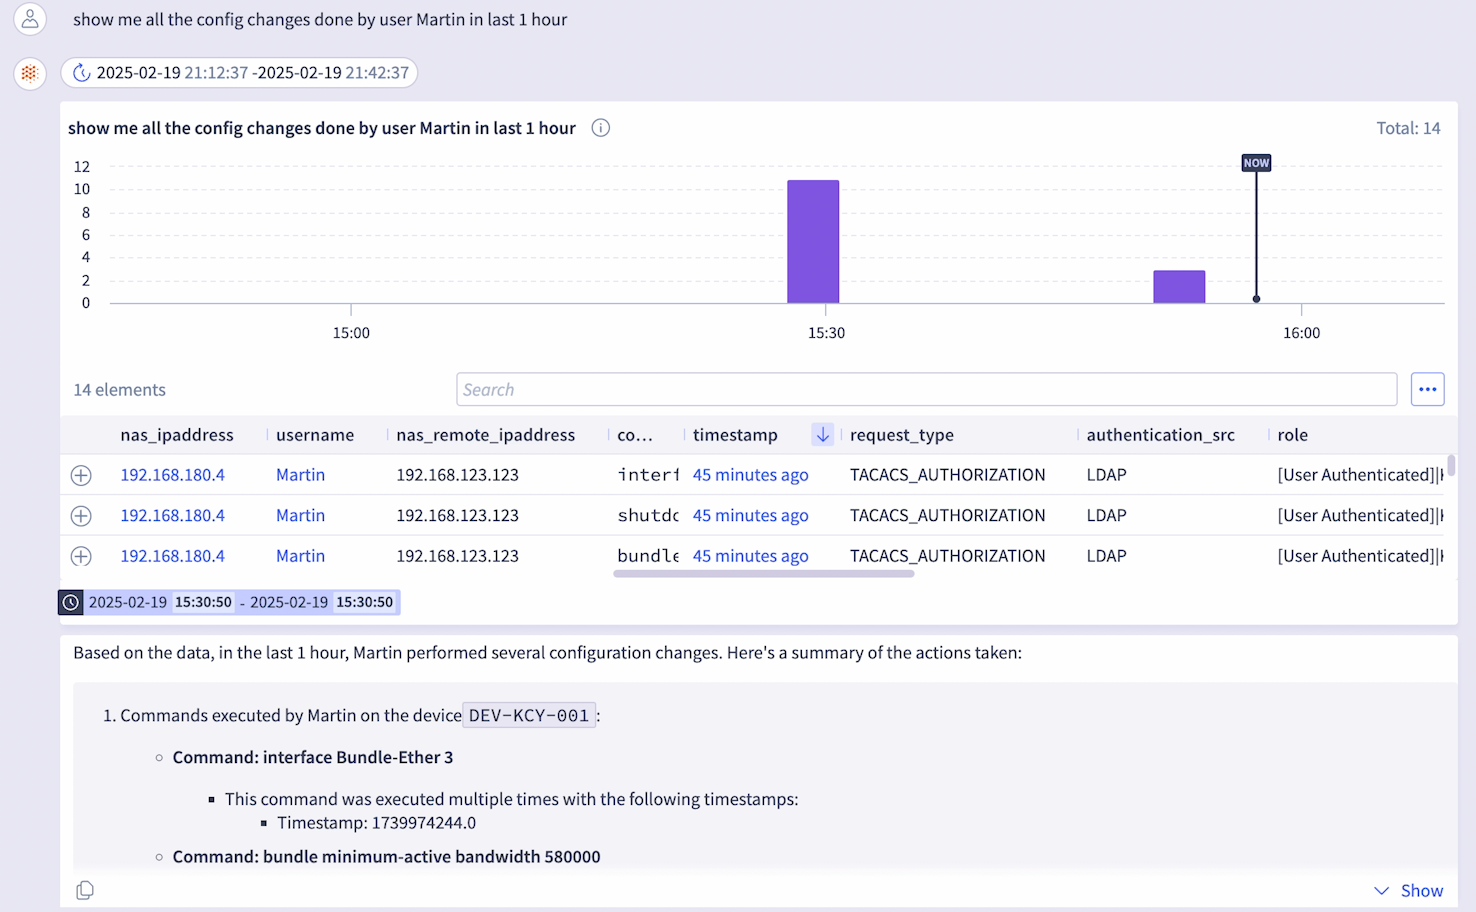Click the 16:00 axis label
The width and height of the screenshot is (1476, 912).
click(1301, 333)
